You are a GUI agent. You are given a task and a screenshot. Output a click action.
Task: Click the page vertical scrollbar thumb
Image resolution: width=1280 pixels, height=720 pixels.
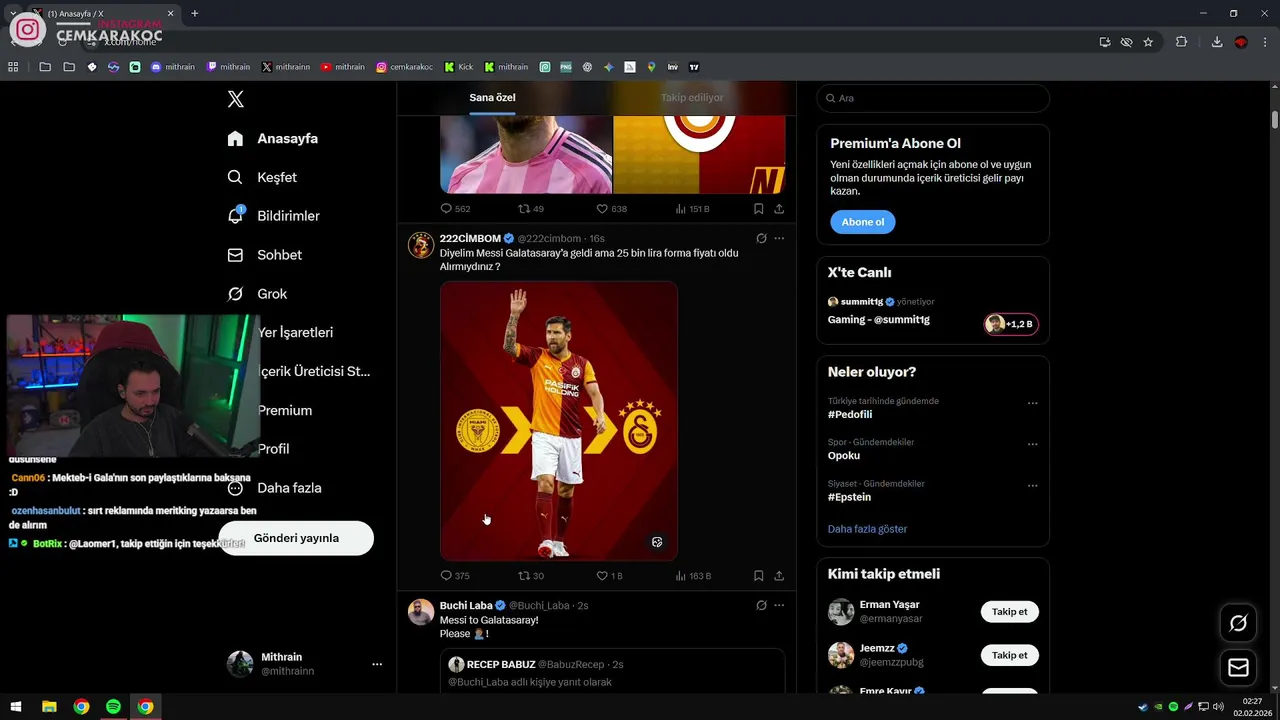pos(1275,120)
